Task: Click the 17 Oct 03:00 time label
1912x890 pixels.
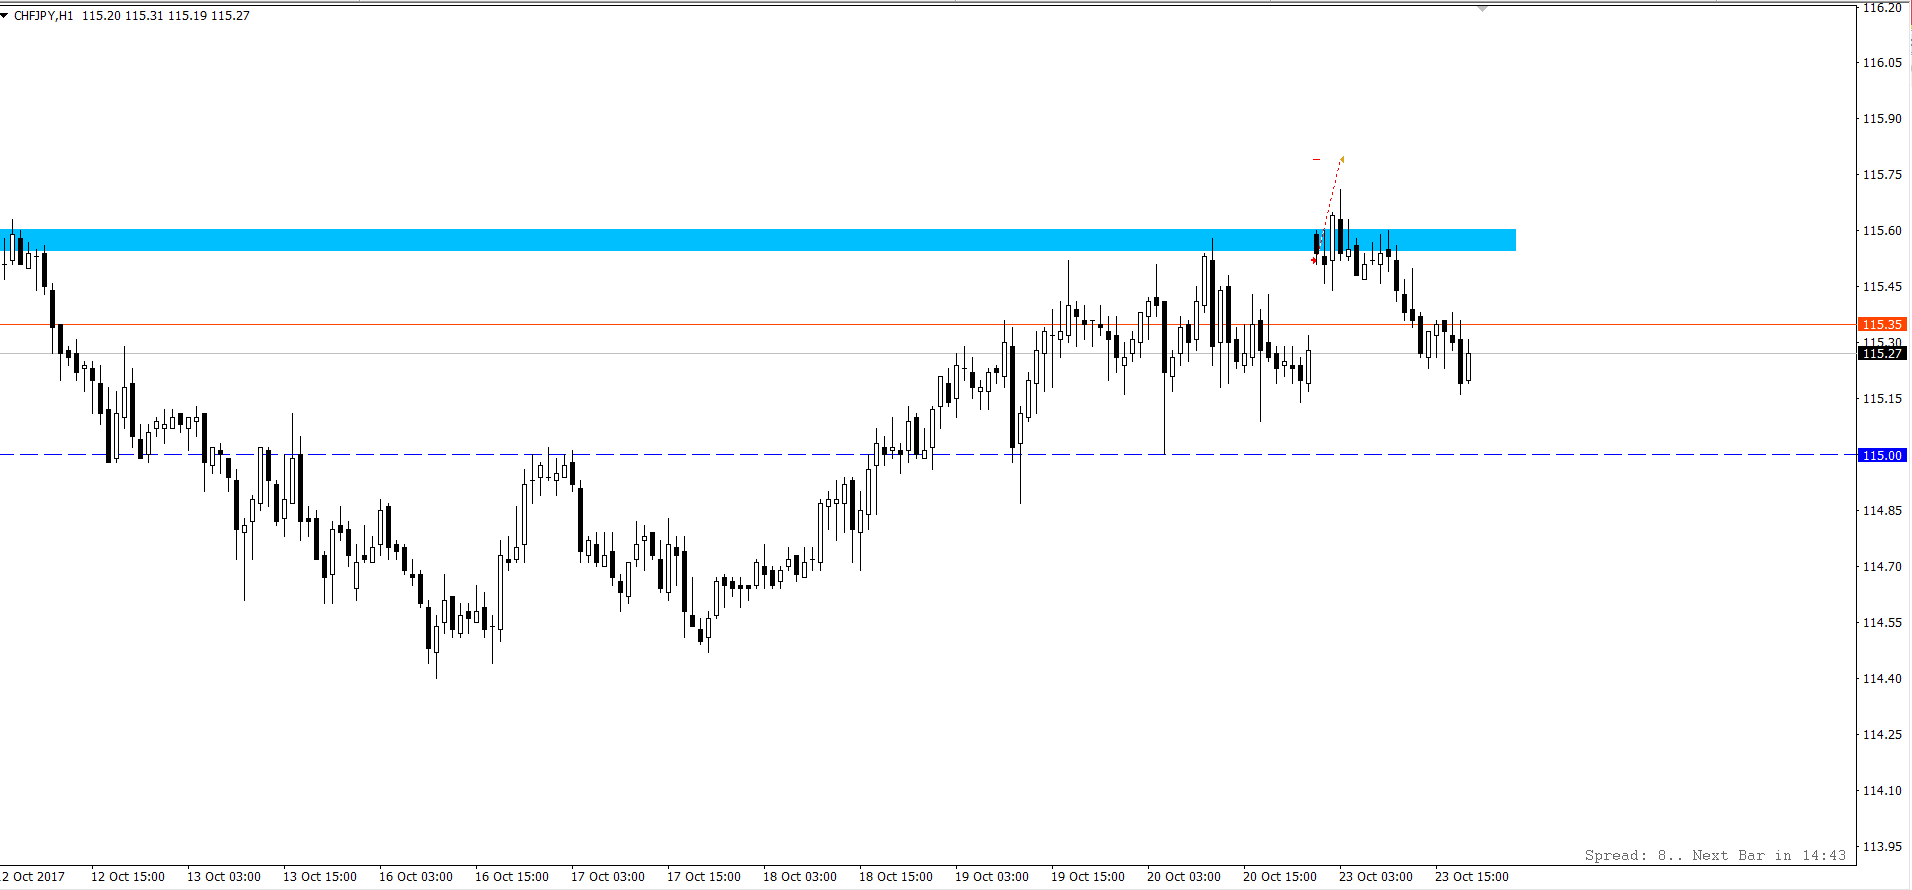Action: click(x=608, y=877)
